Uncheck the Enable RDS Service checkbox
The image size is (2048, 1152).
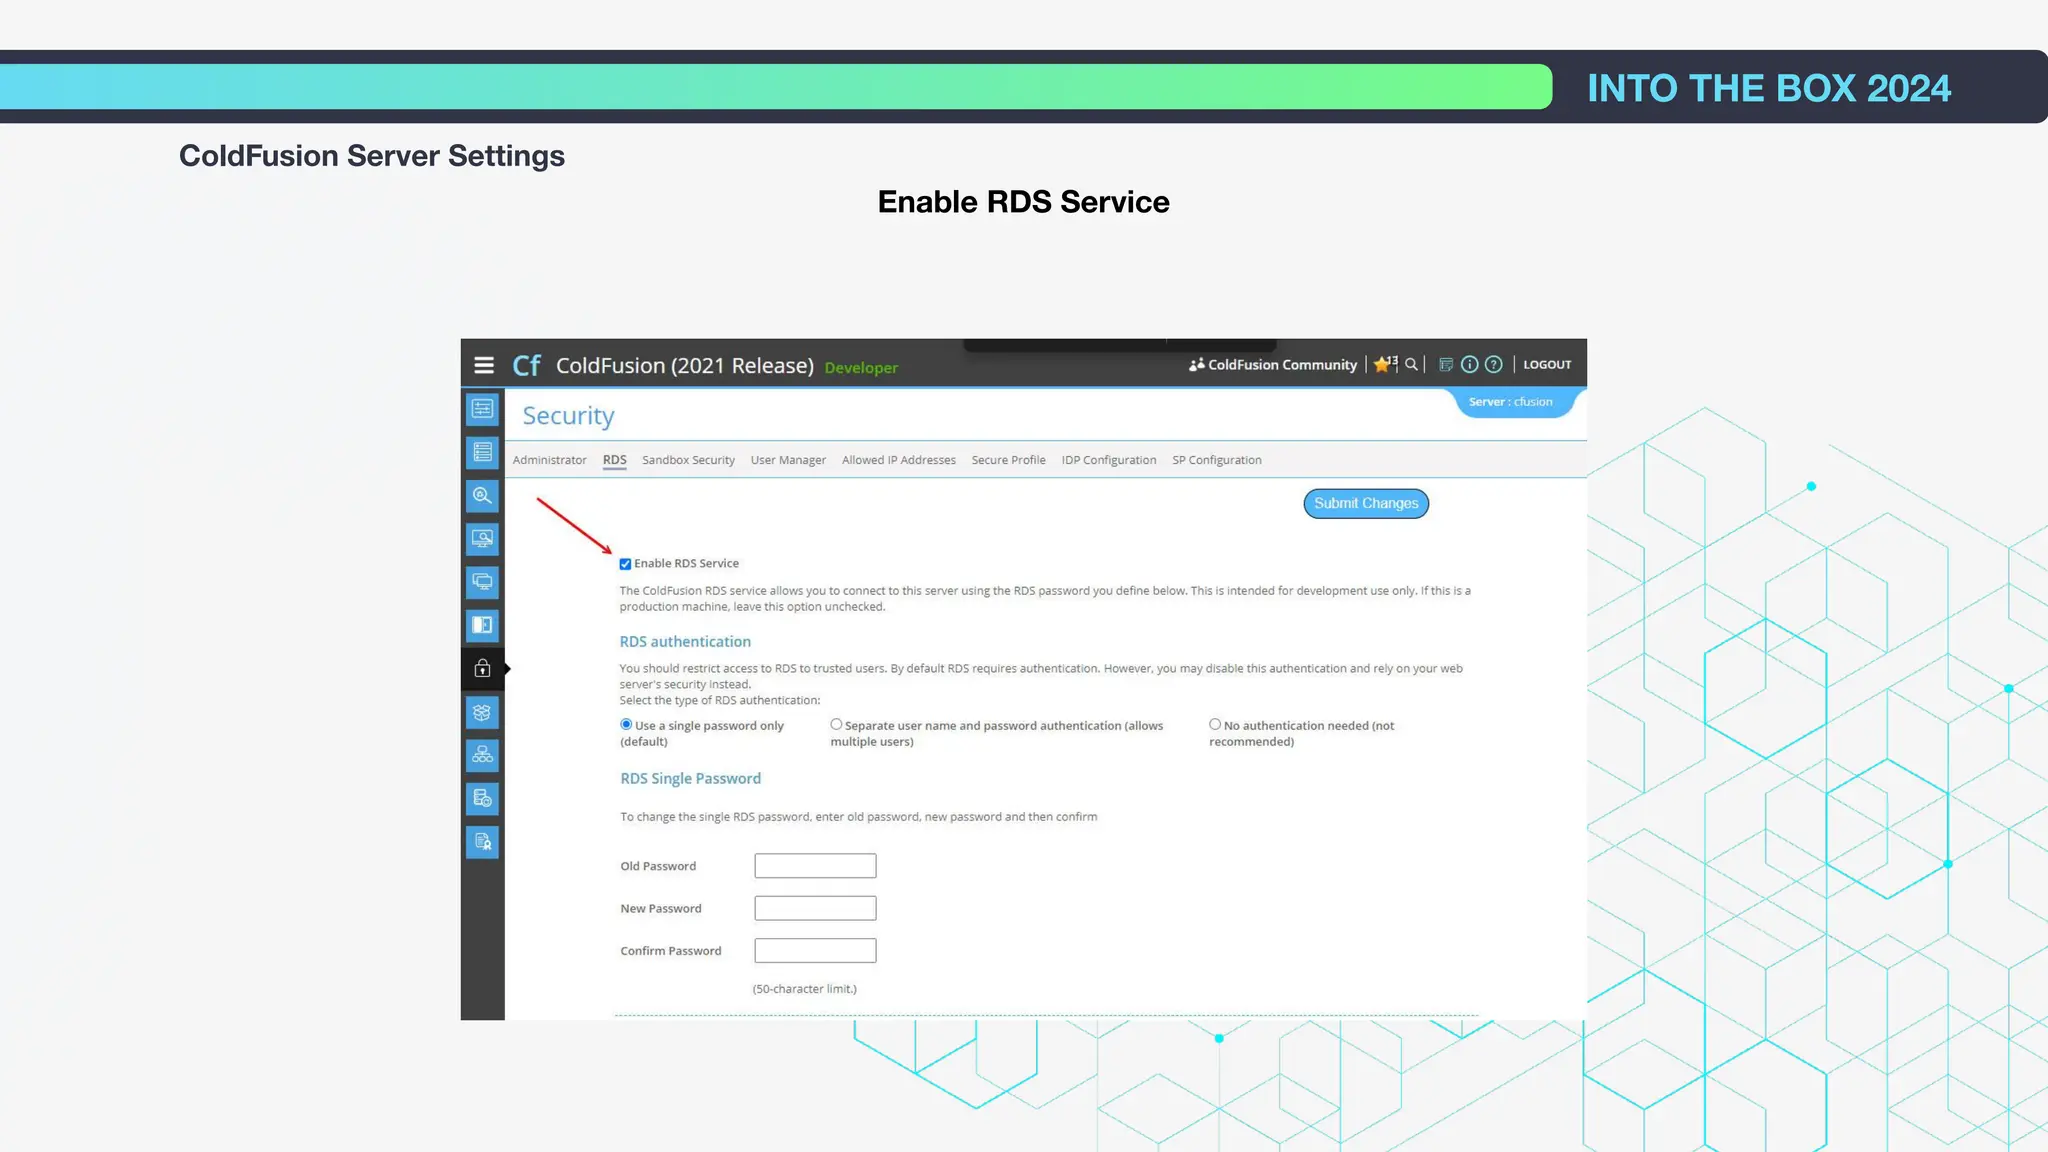click(x=625, y=564)
